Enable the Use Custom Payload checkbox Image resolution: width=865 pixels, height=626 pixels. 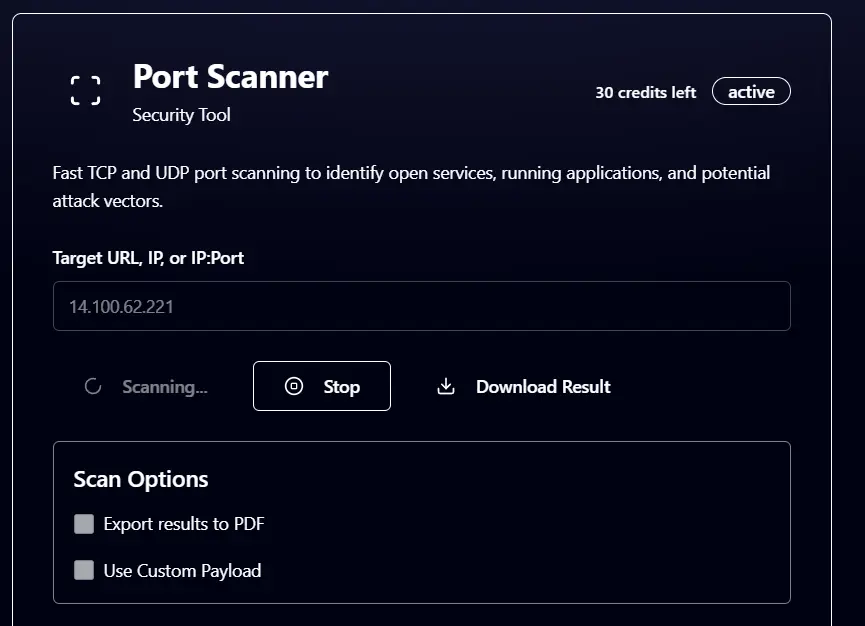[84, 571]
